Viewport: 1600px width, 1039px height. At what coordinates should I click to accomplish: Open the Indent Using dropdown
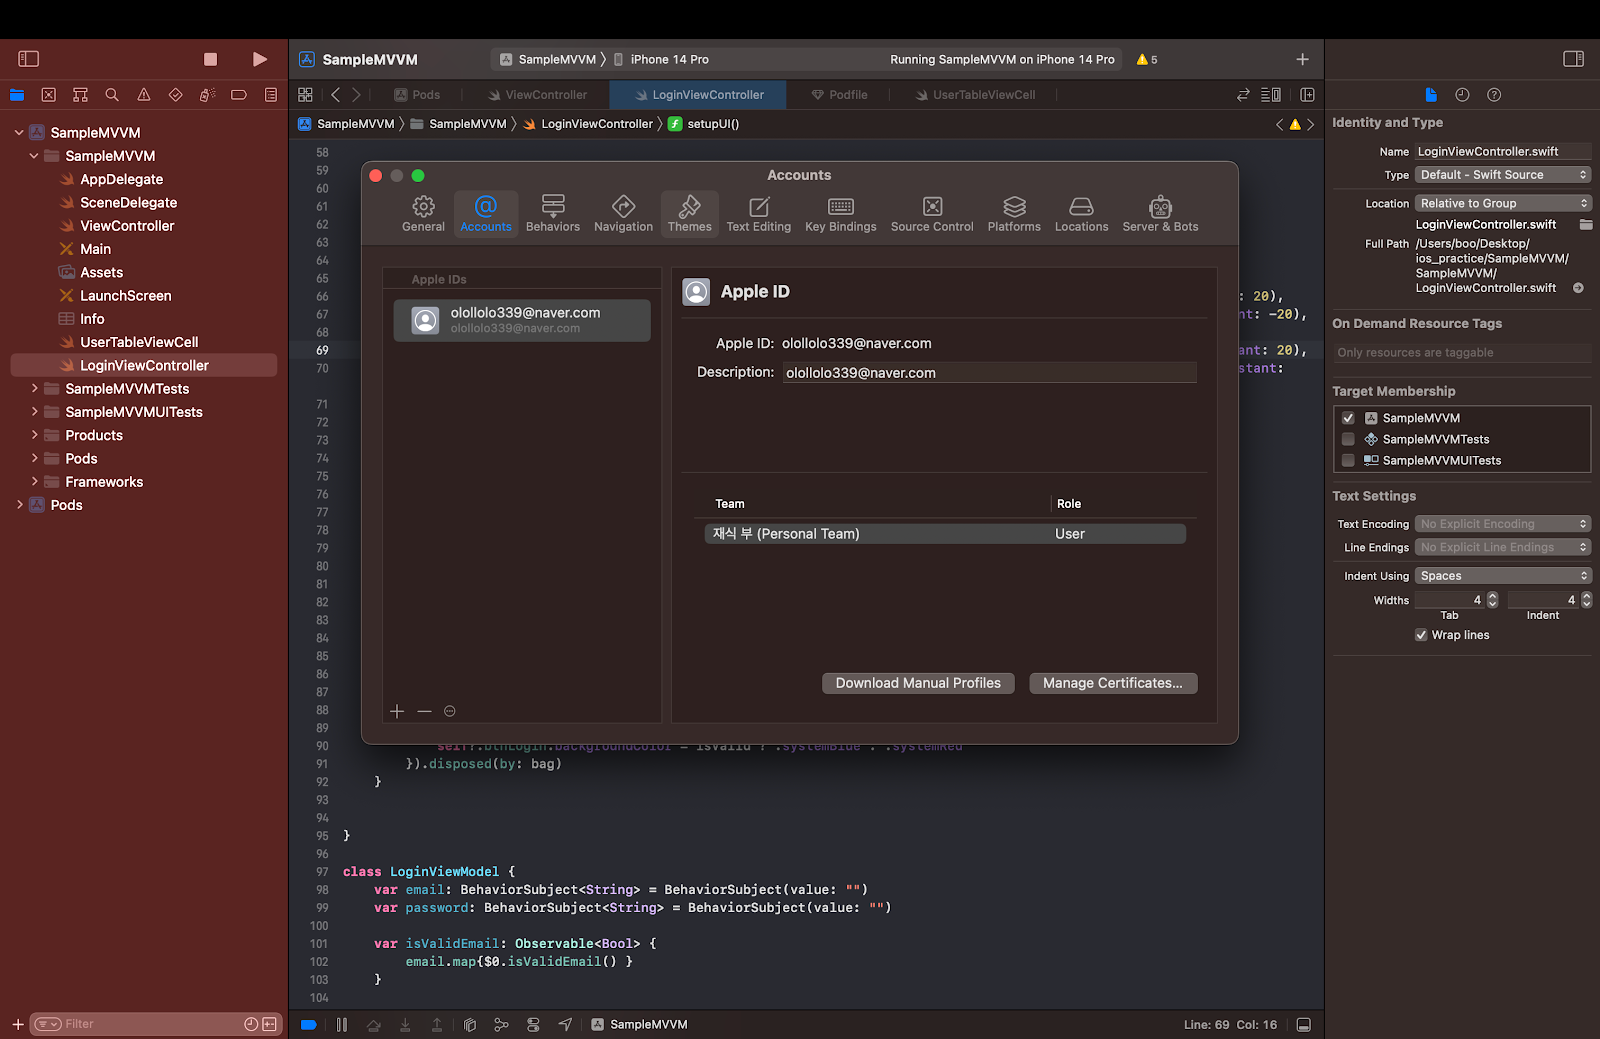[1503, 576]
